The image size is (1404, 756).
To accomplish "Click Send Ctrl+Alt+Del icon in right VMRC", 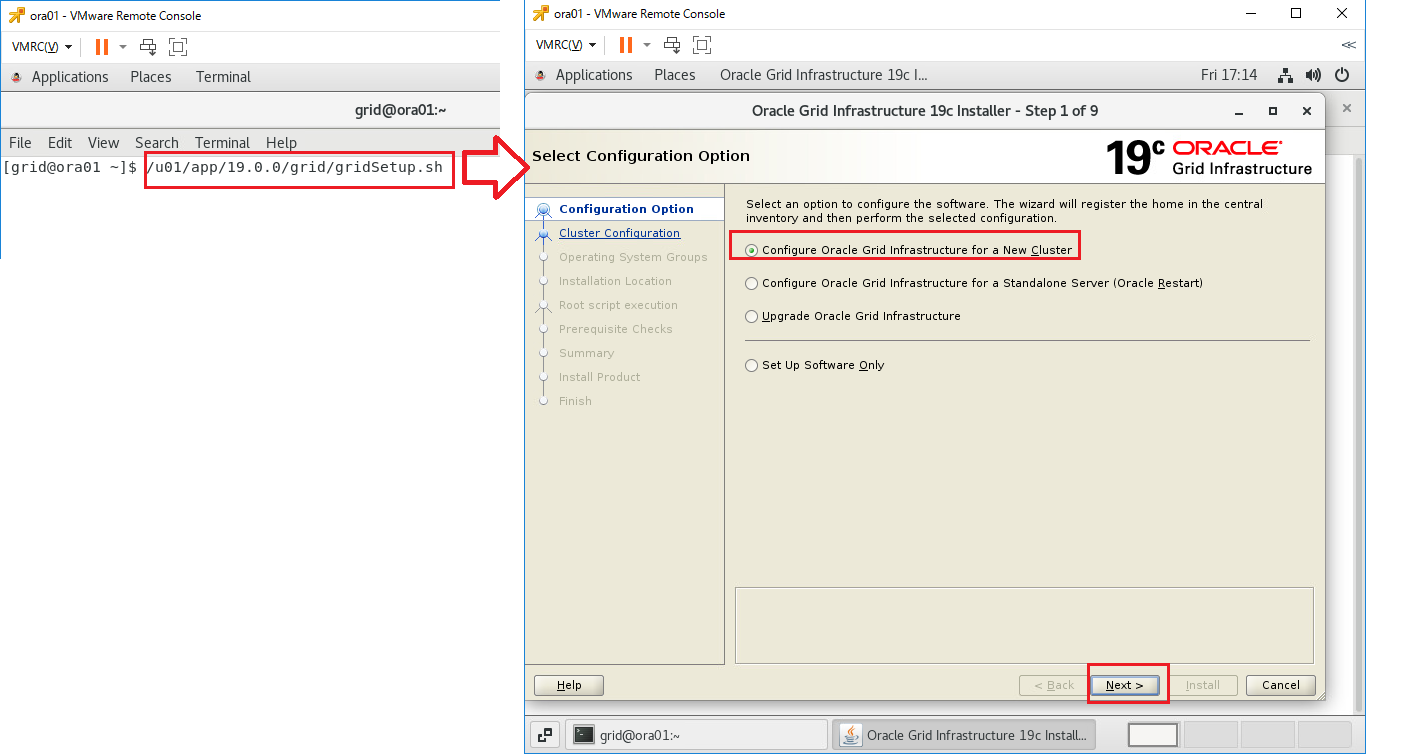I will pyautogui.click(x=672, y=45).
